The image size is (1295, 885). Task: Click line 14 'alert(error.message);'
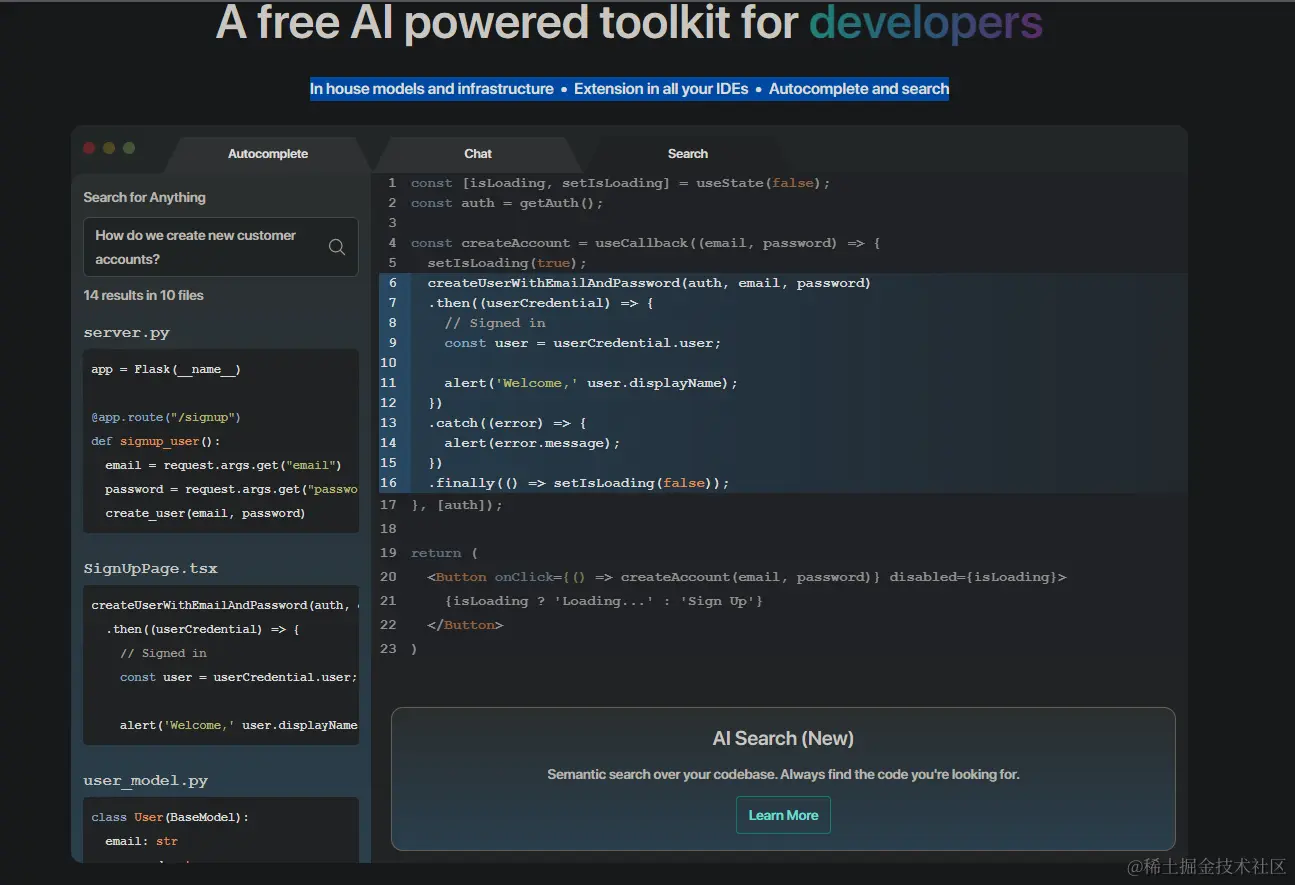533,443
